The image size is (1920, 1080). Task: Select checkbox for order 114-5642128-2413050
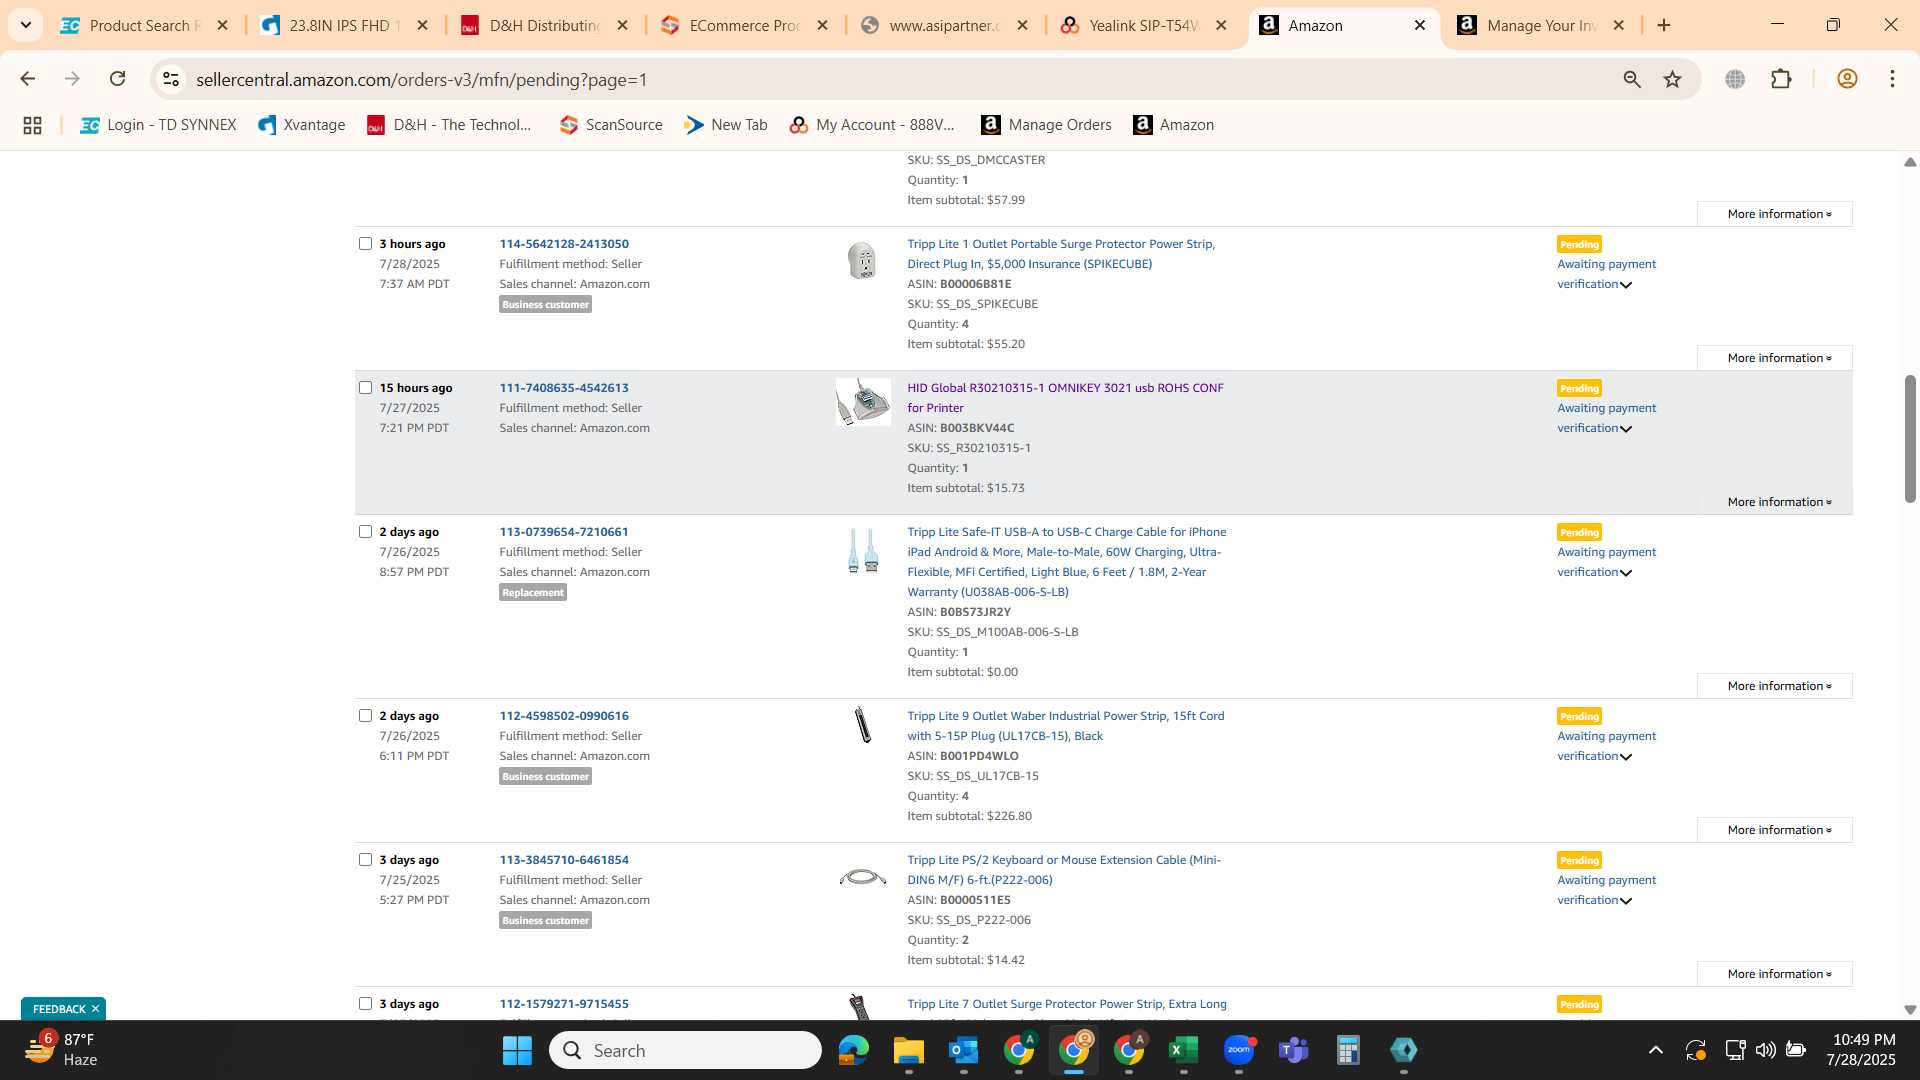[x=365, y=243]
